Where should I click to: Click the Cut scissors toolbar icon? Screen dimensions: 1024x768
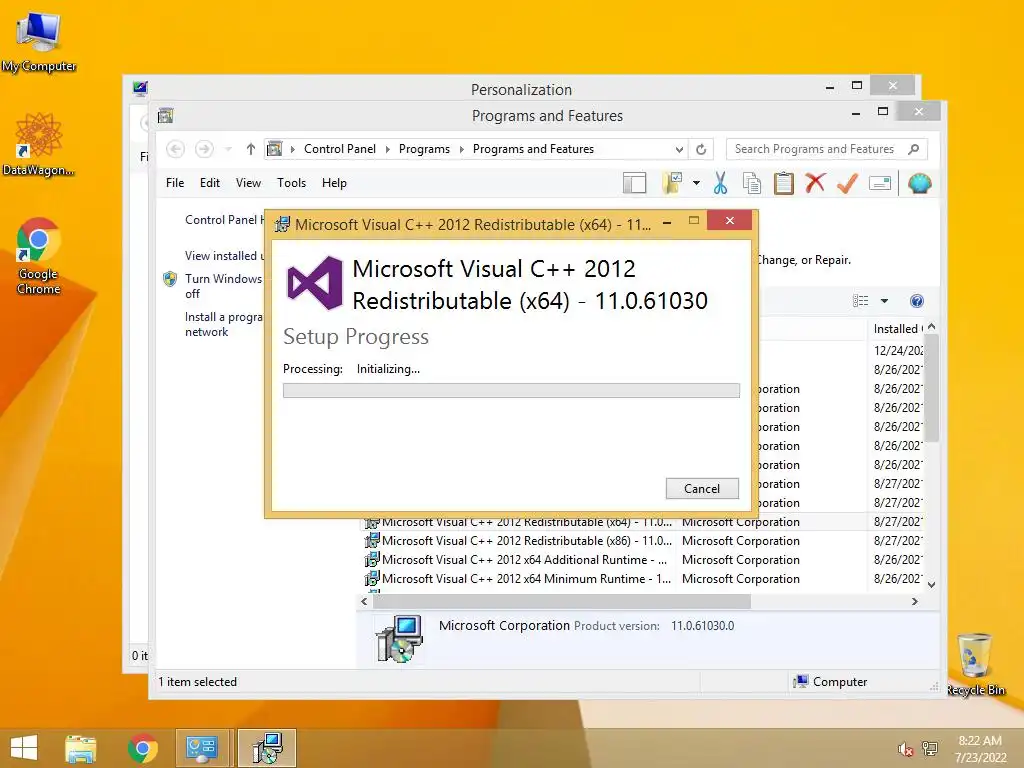720,184
